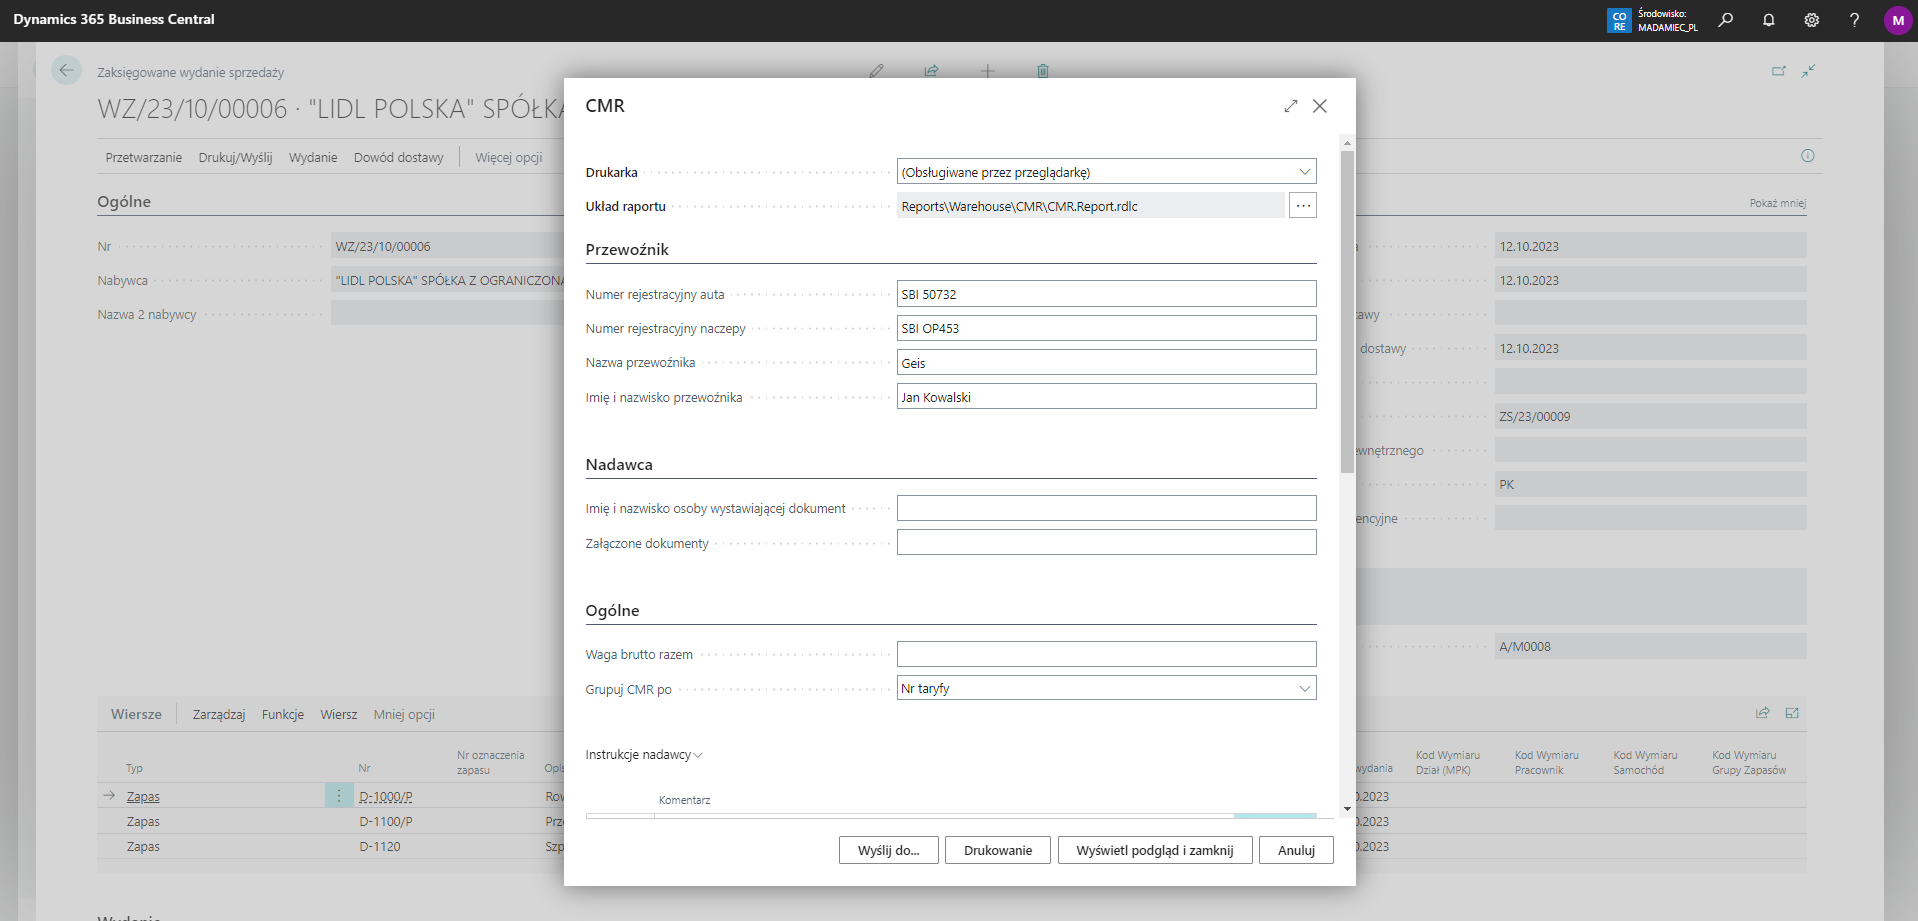
Task: Open Zarządzaj in the Wiersze section
Action: pyautogui.click(x=219, y=714)
